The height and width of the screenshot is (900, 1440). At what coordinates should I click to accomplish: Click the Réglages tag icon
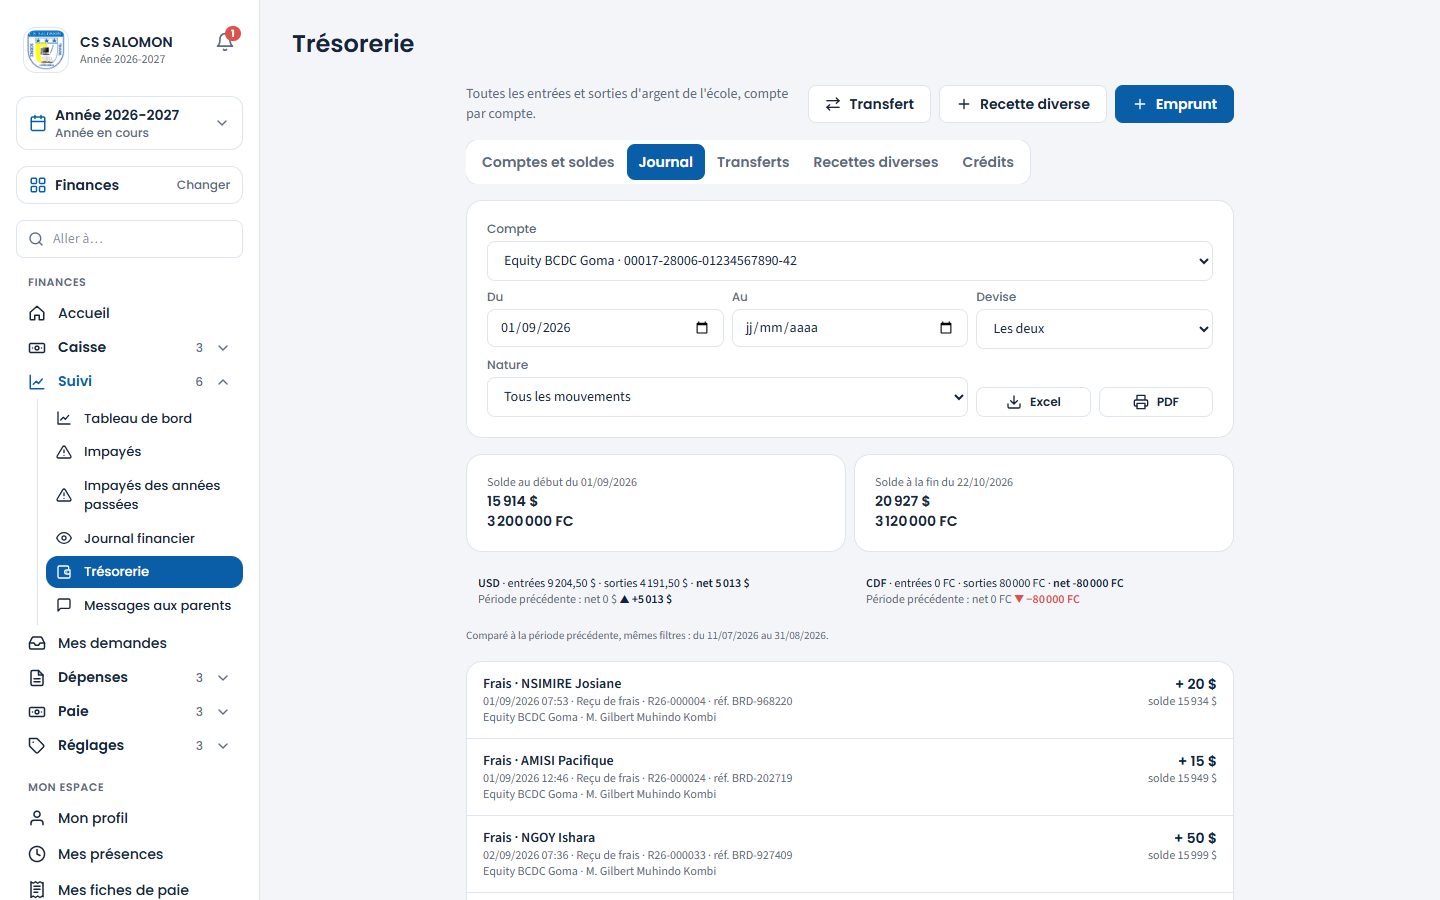[37, 745]
